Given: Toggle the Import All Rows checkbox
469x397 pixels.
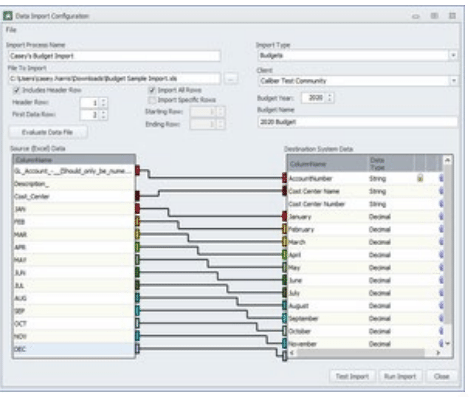Looking at the screenshot, I should click(x=152, y=90).
